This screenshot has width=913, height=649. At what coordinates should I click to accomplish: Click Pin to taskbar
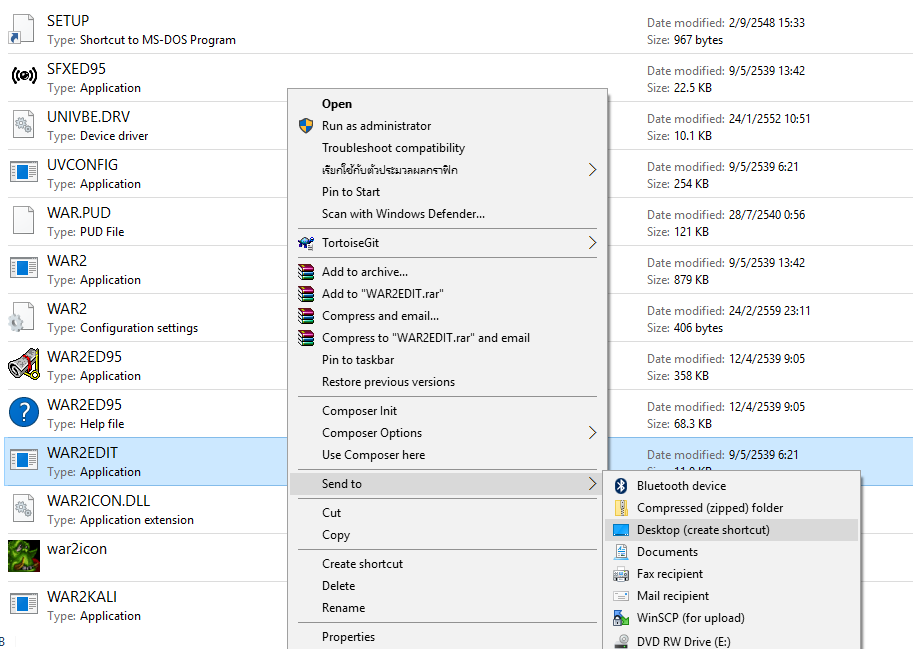click(358, 360)
